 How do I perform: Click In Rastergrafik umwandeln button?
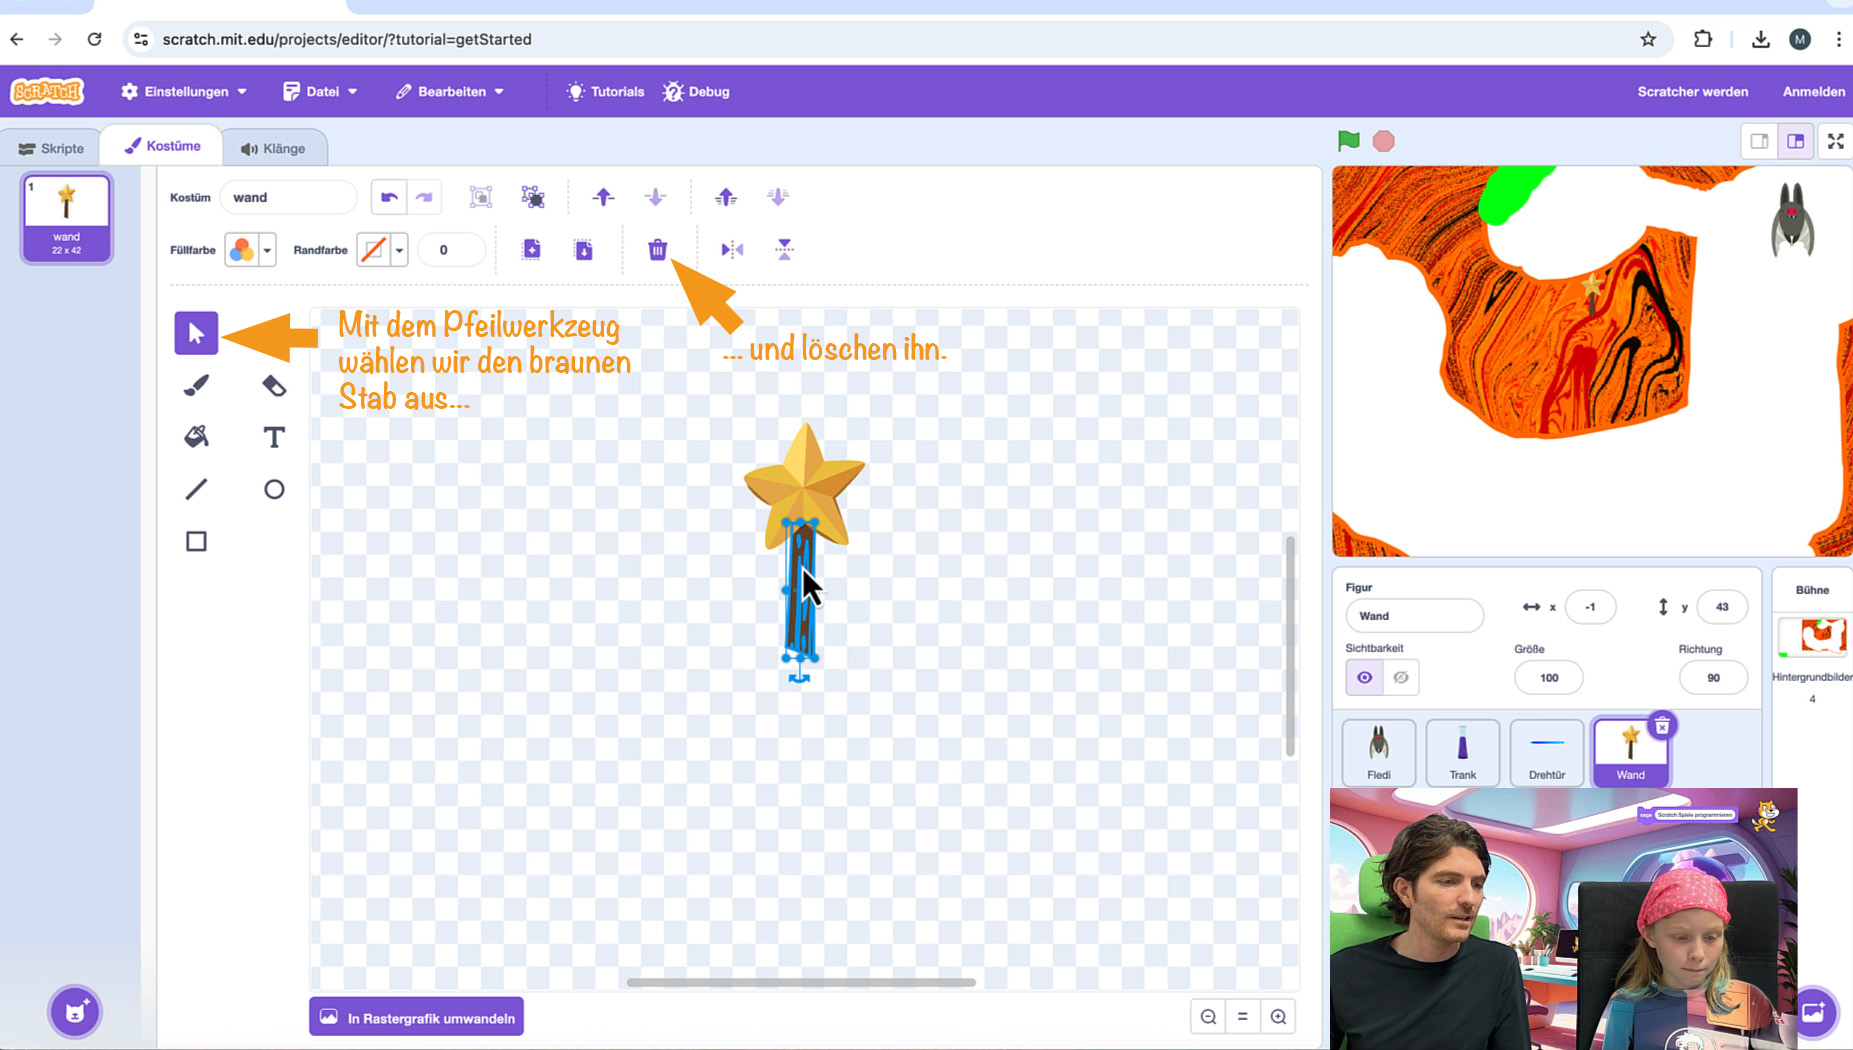(416, 1017)
